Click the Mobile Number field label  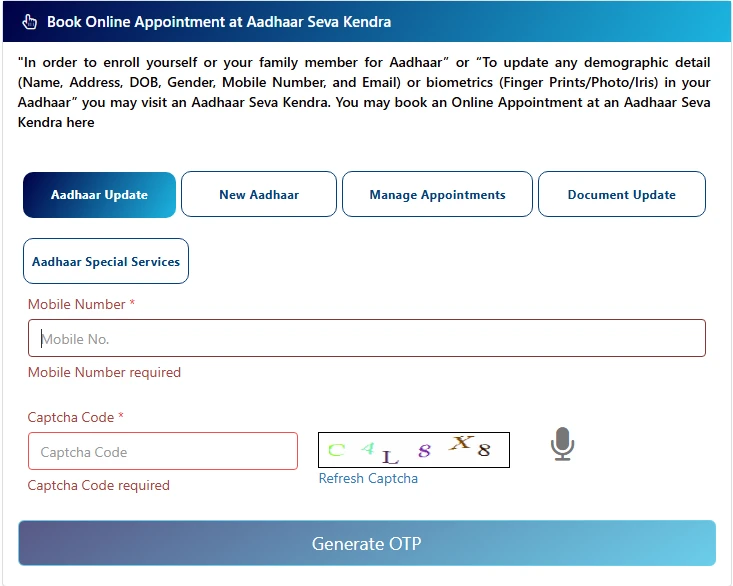77,304
